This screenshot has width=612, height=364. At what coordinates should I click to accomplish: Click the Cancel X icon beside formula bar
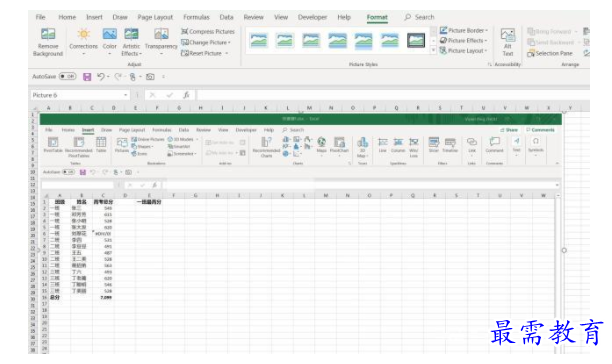click(x=153, y=95)
